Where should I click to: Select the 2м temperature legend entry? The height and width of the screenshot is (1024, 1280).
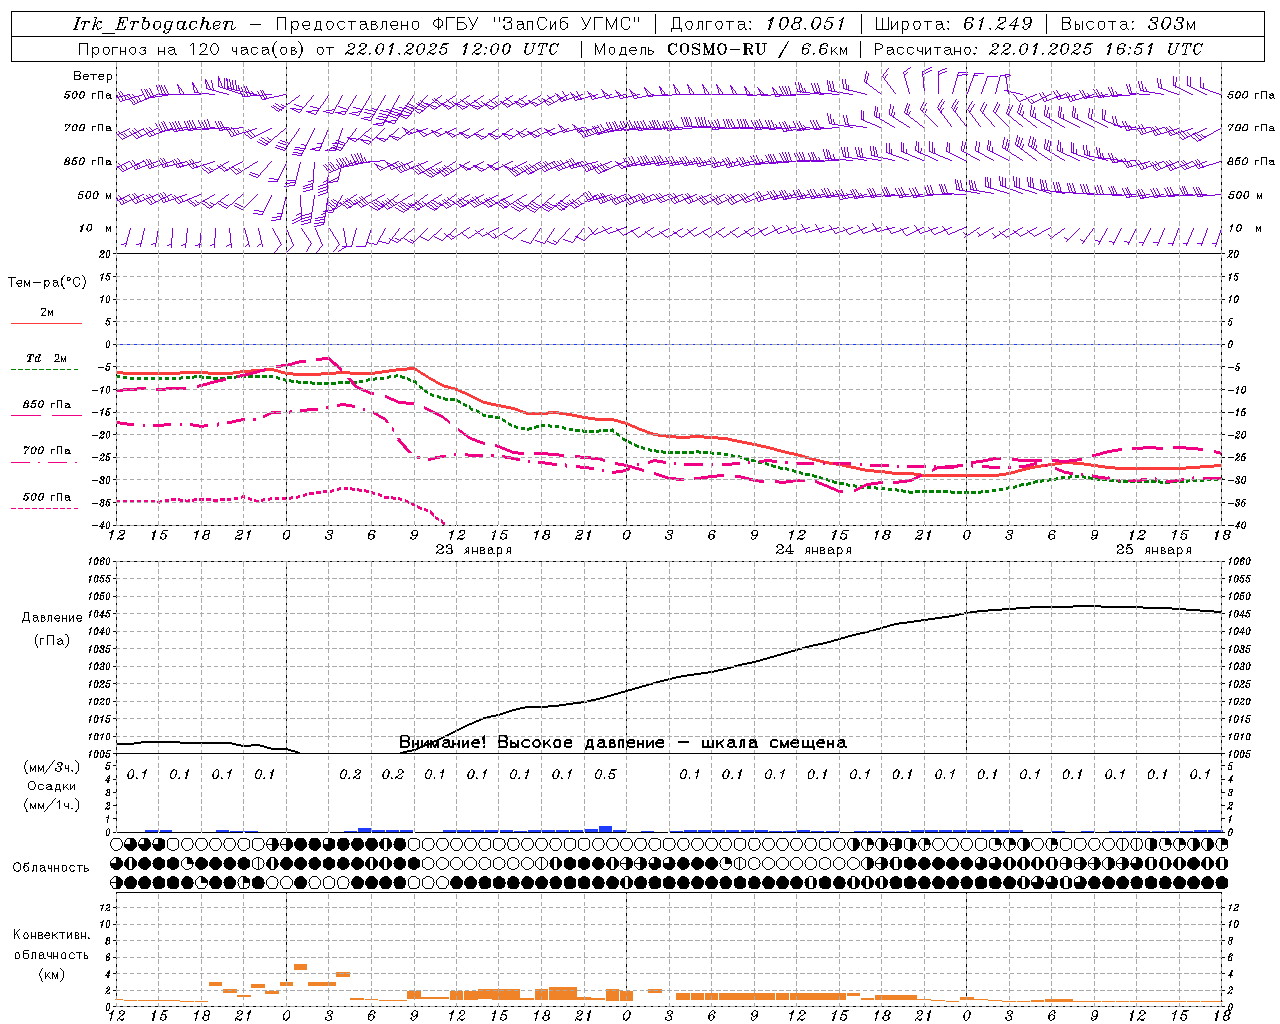pyautogui.click(x=47, y=313)
